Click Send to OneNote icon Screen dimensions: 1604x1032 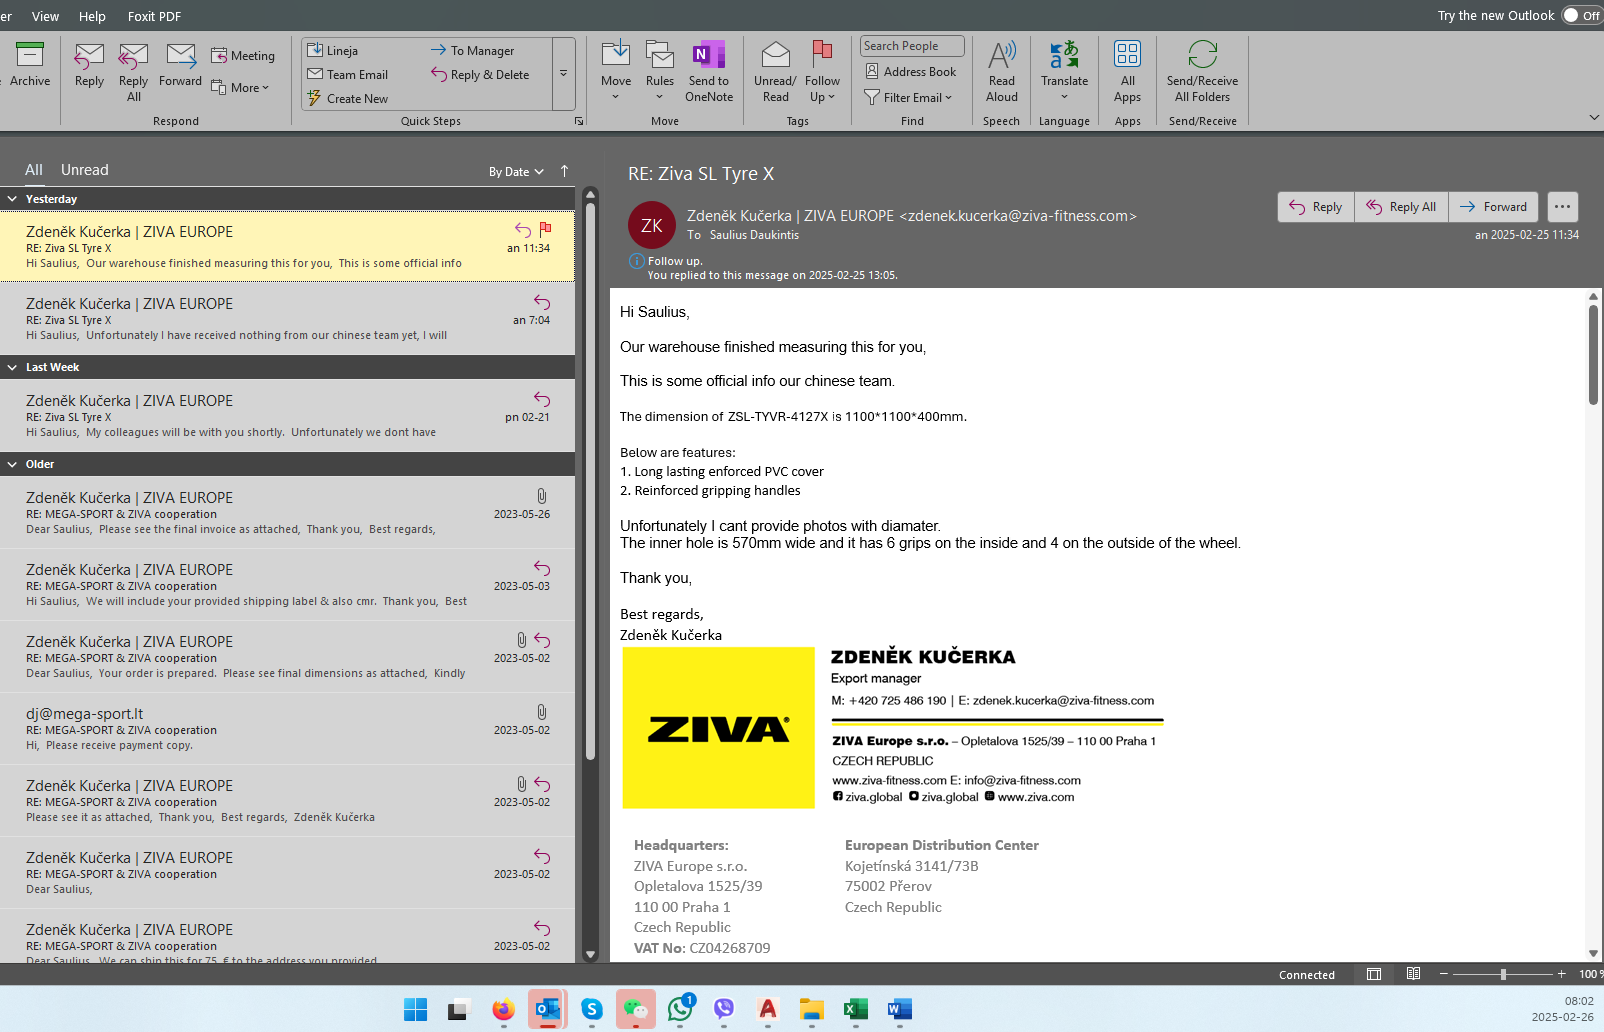pyautogui.click(x=708, y=56)
